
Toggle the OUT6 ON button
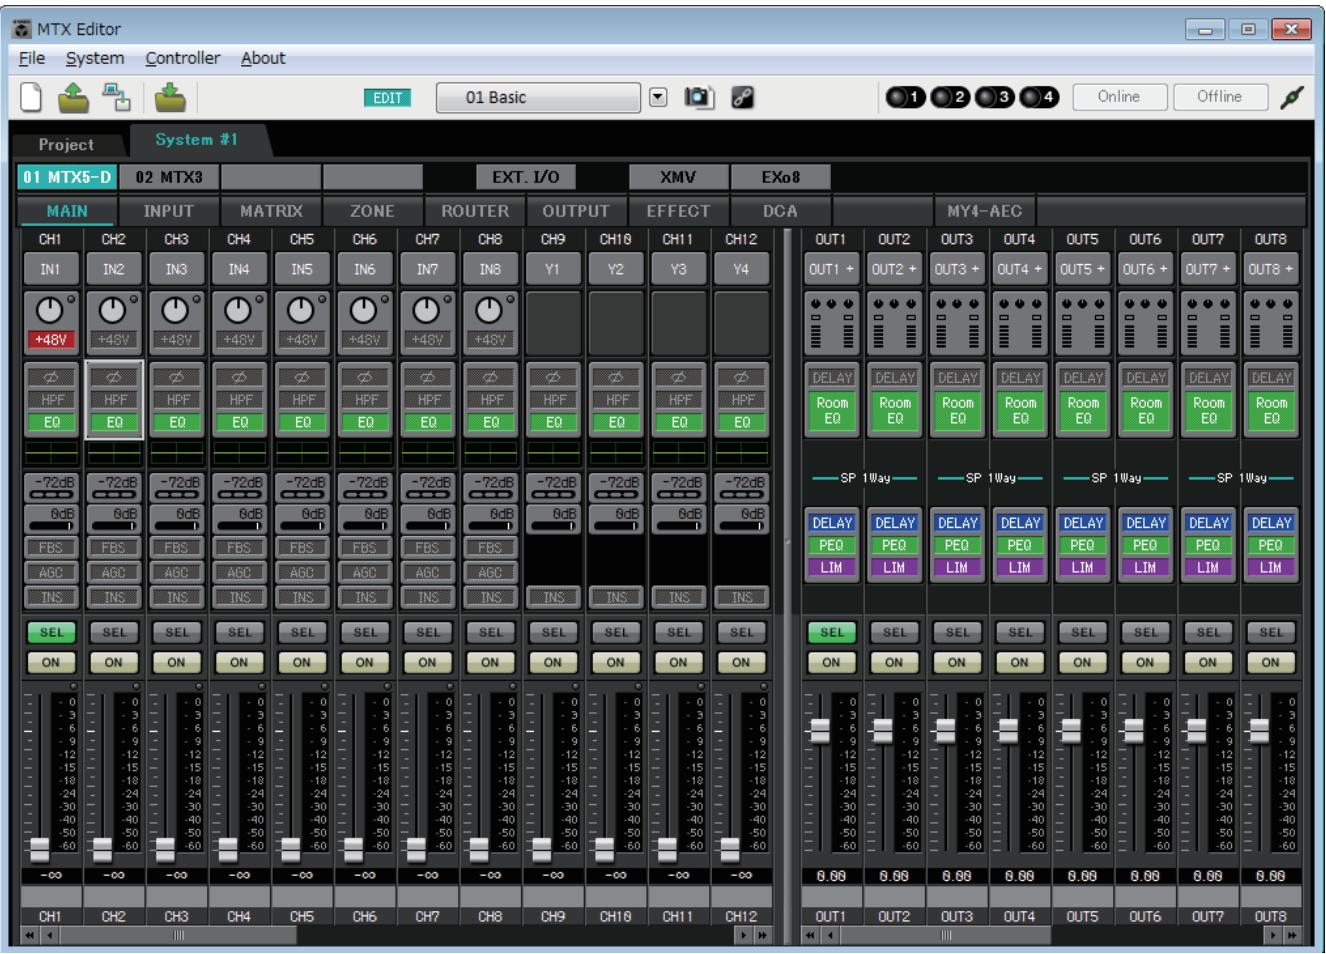(1145, 662)
